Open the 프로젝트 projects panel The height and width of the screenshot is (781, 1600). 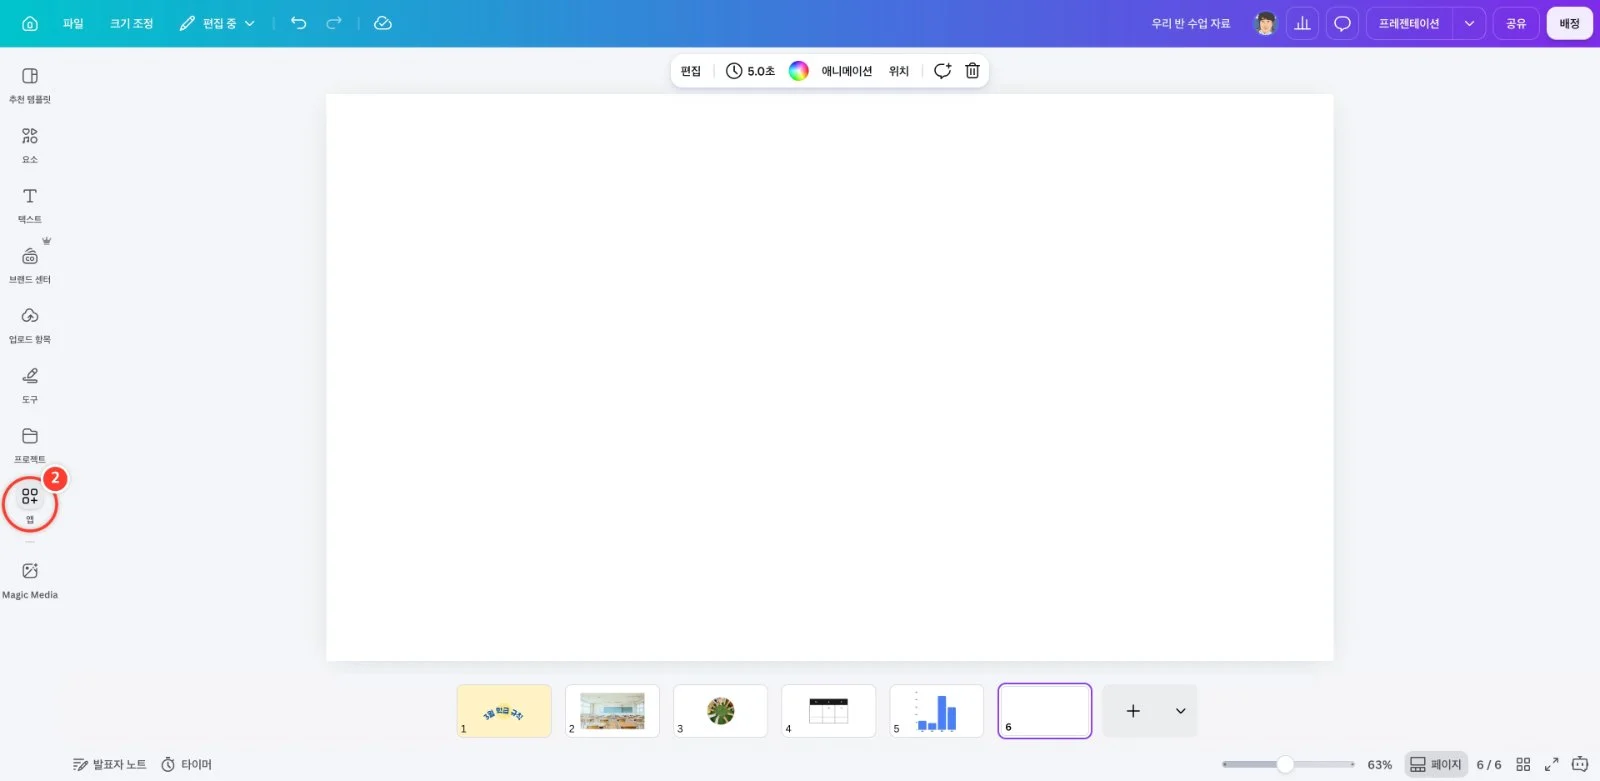coord(30,446)
